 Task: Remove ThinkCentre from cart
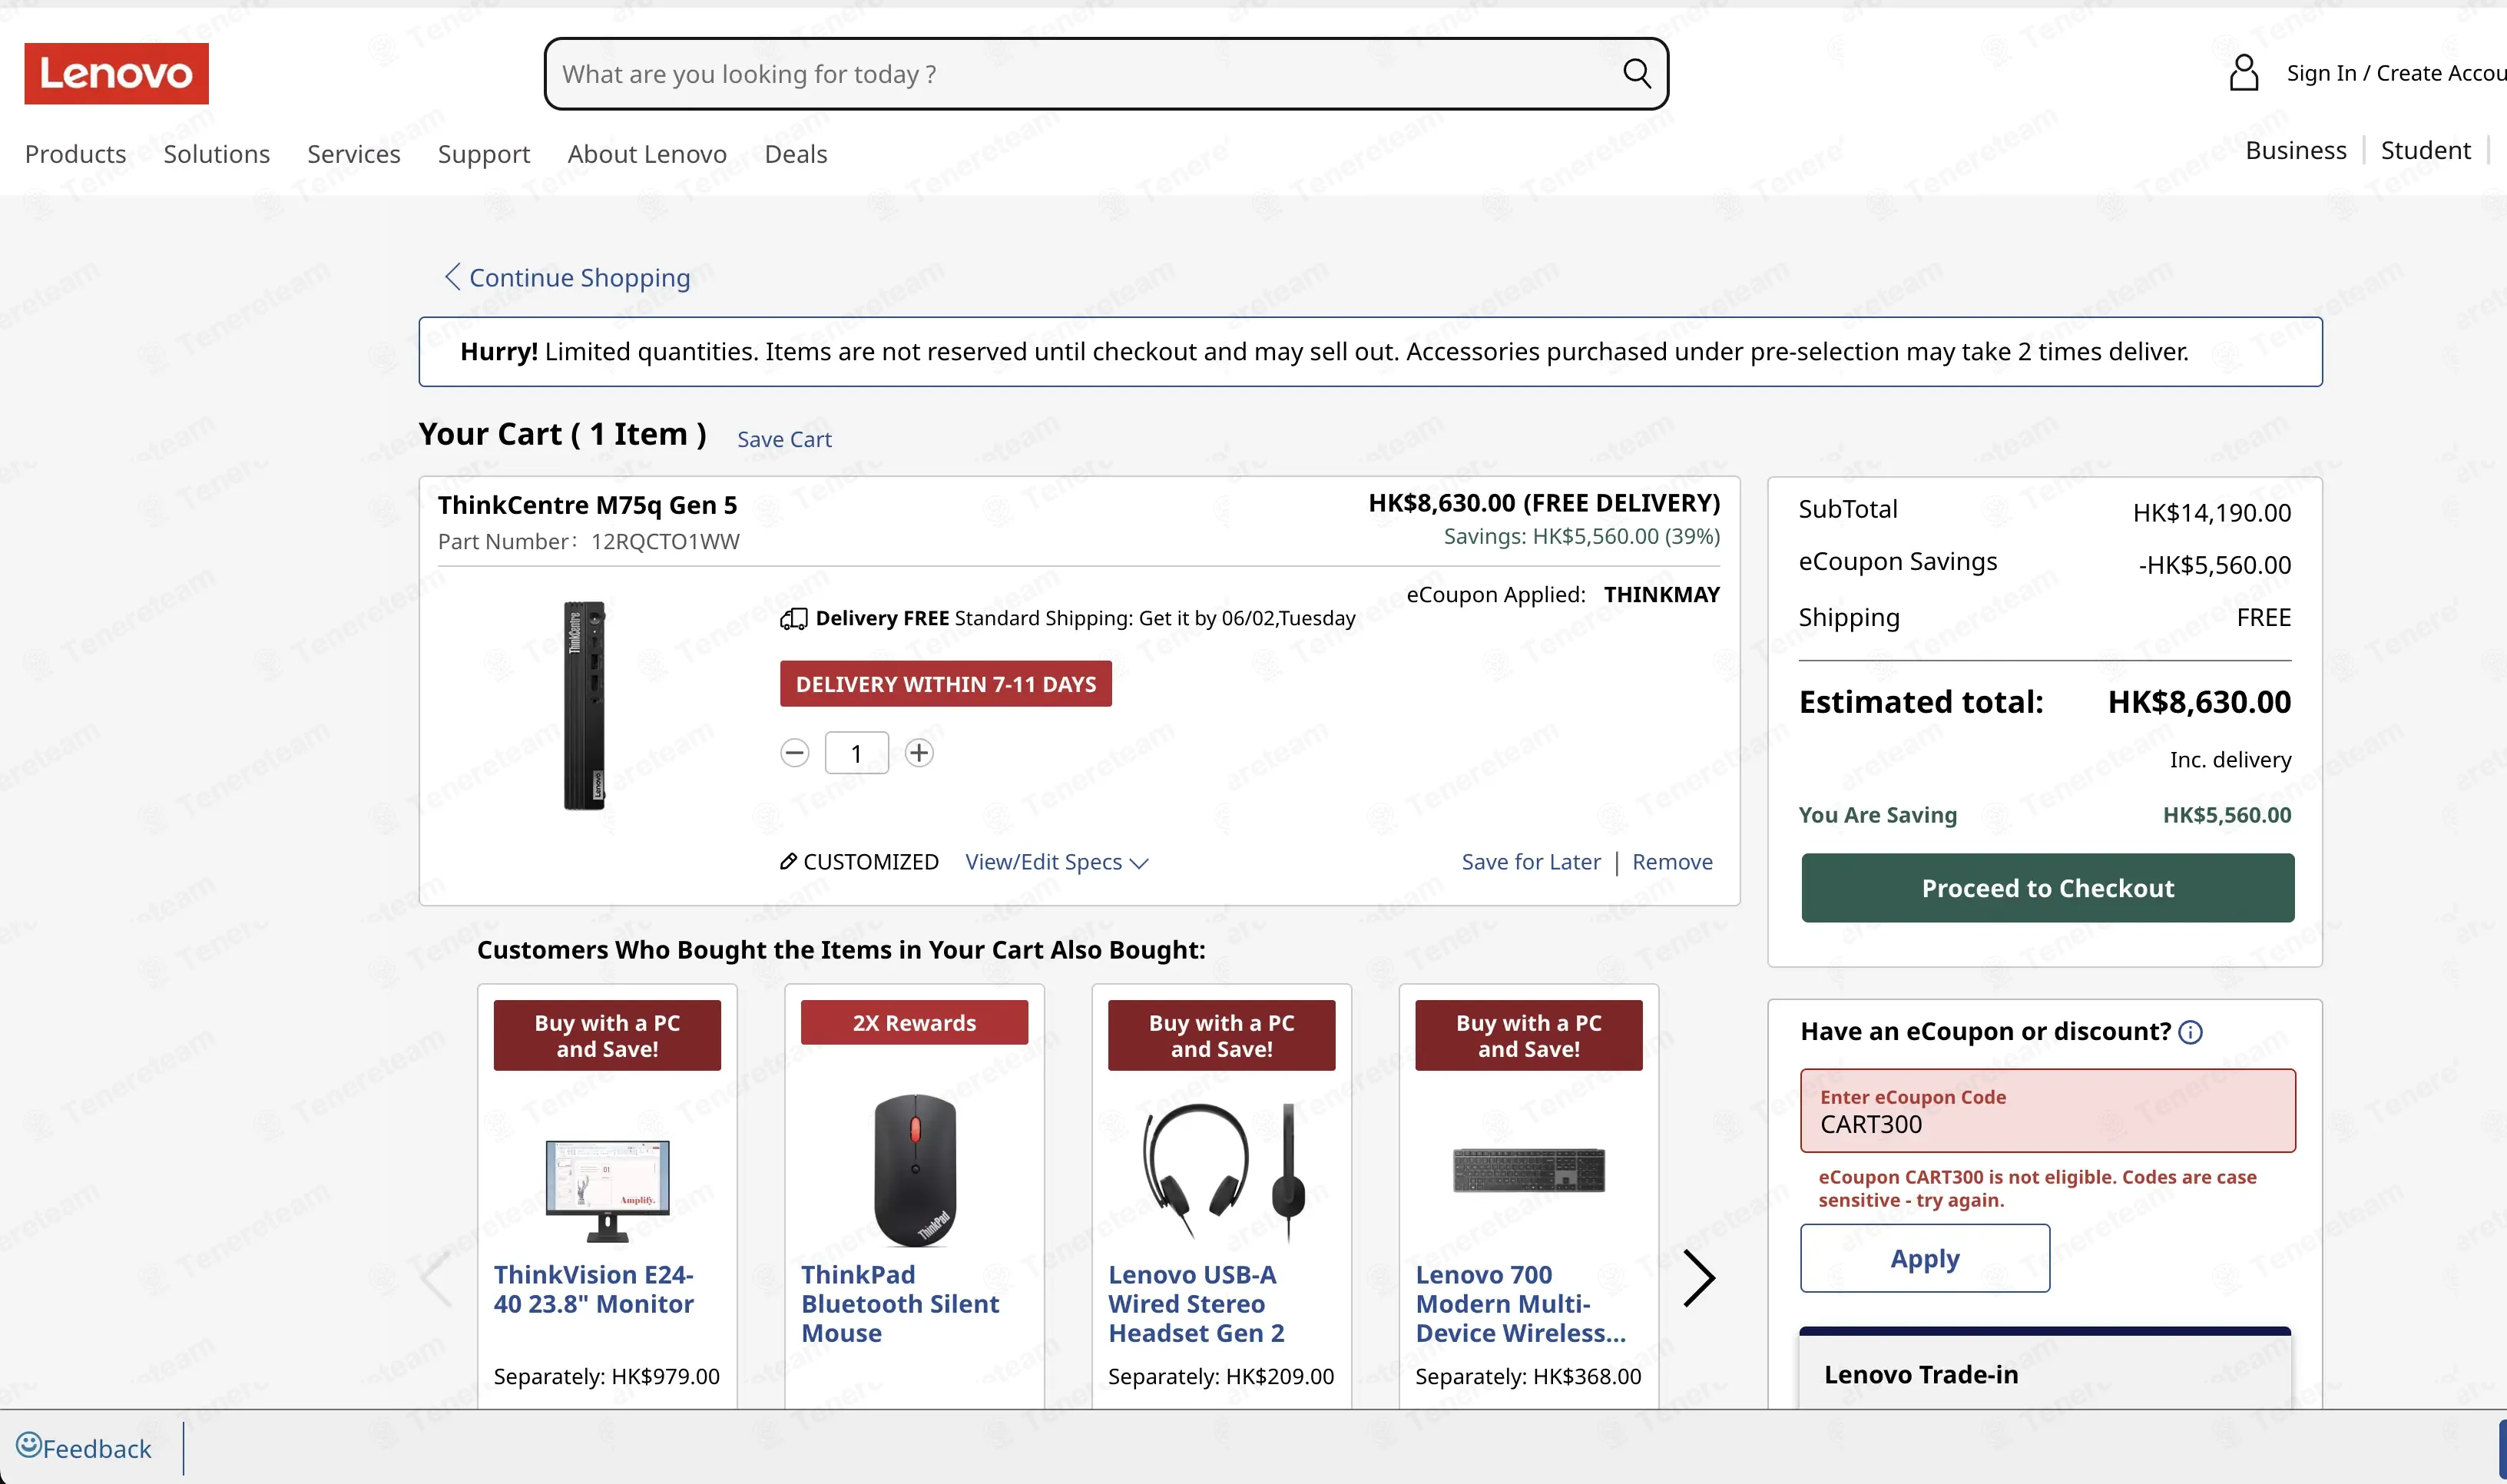1672,862
